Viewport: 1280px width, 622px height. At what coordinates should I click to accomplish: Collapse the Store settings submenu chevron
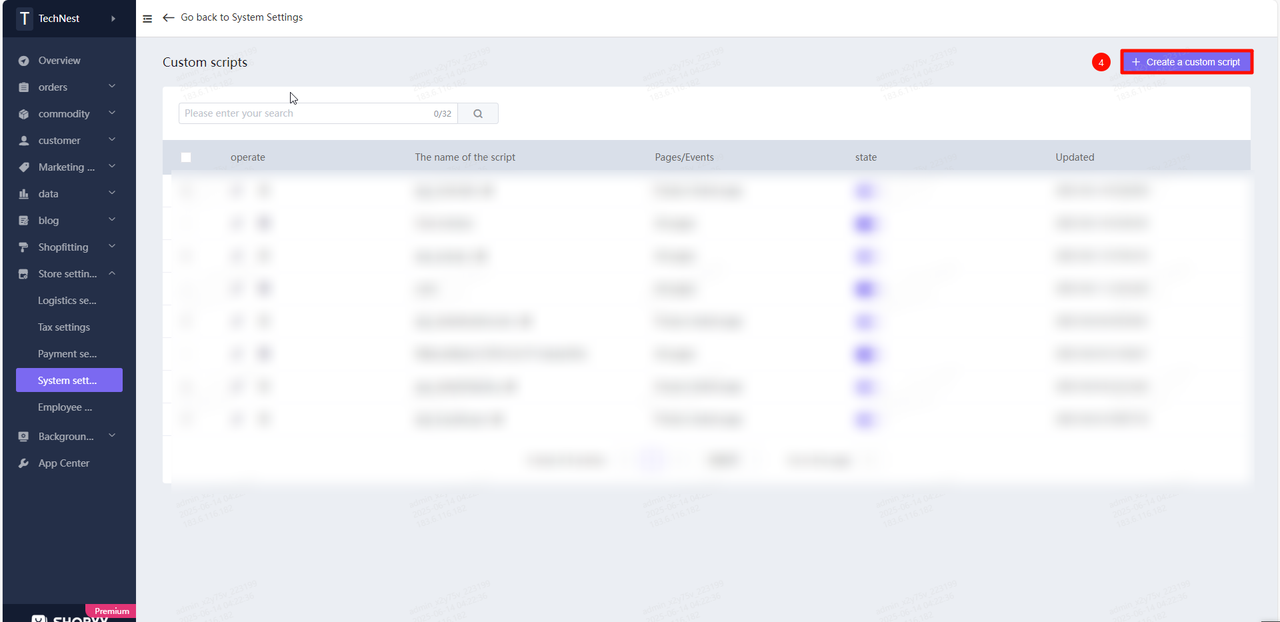tap(112, 273)
